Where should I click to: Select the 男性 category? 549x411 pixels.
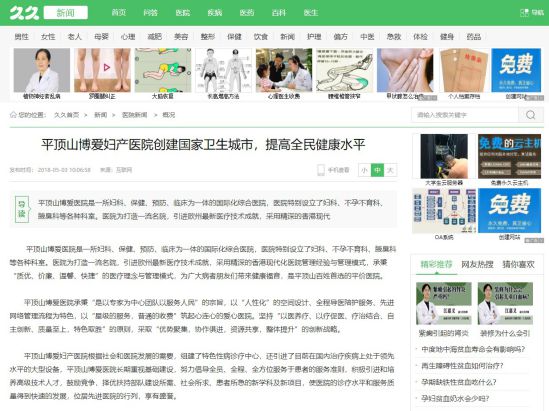22,36
